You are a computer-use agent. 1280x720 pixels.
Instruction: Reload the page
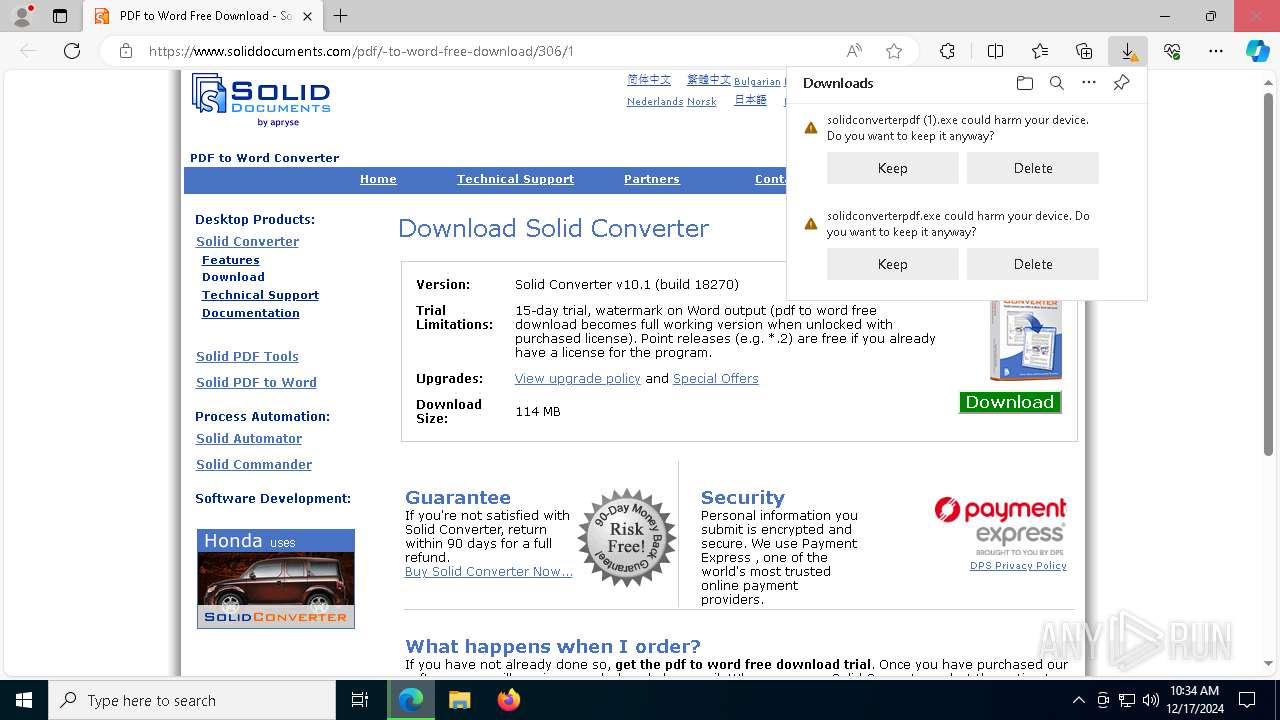pos(72,51)
